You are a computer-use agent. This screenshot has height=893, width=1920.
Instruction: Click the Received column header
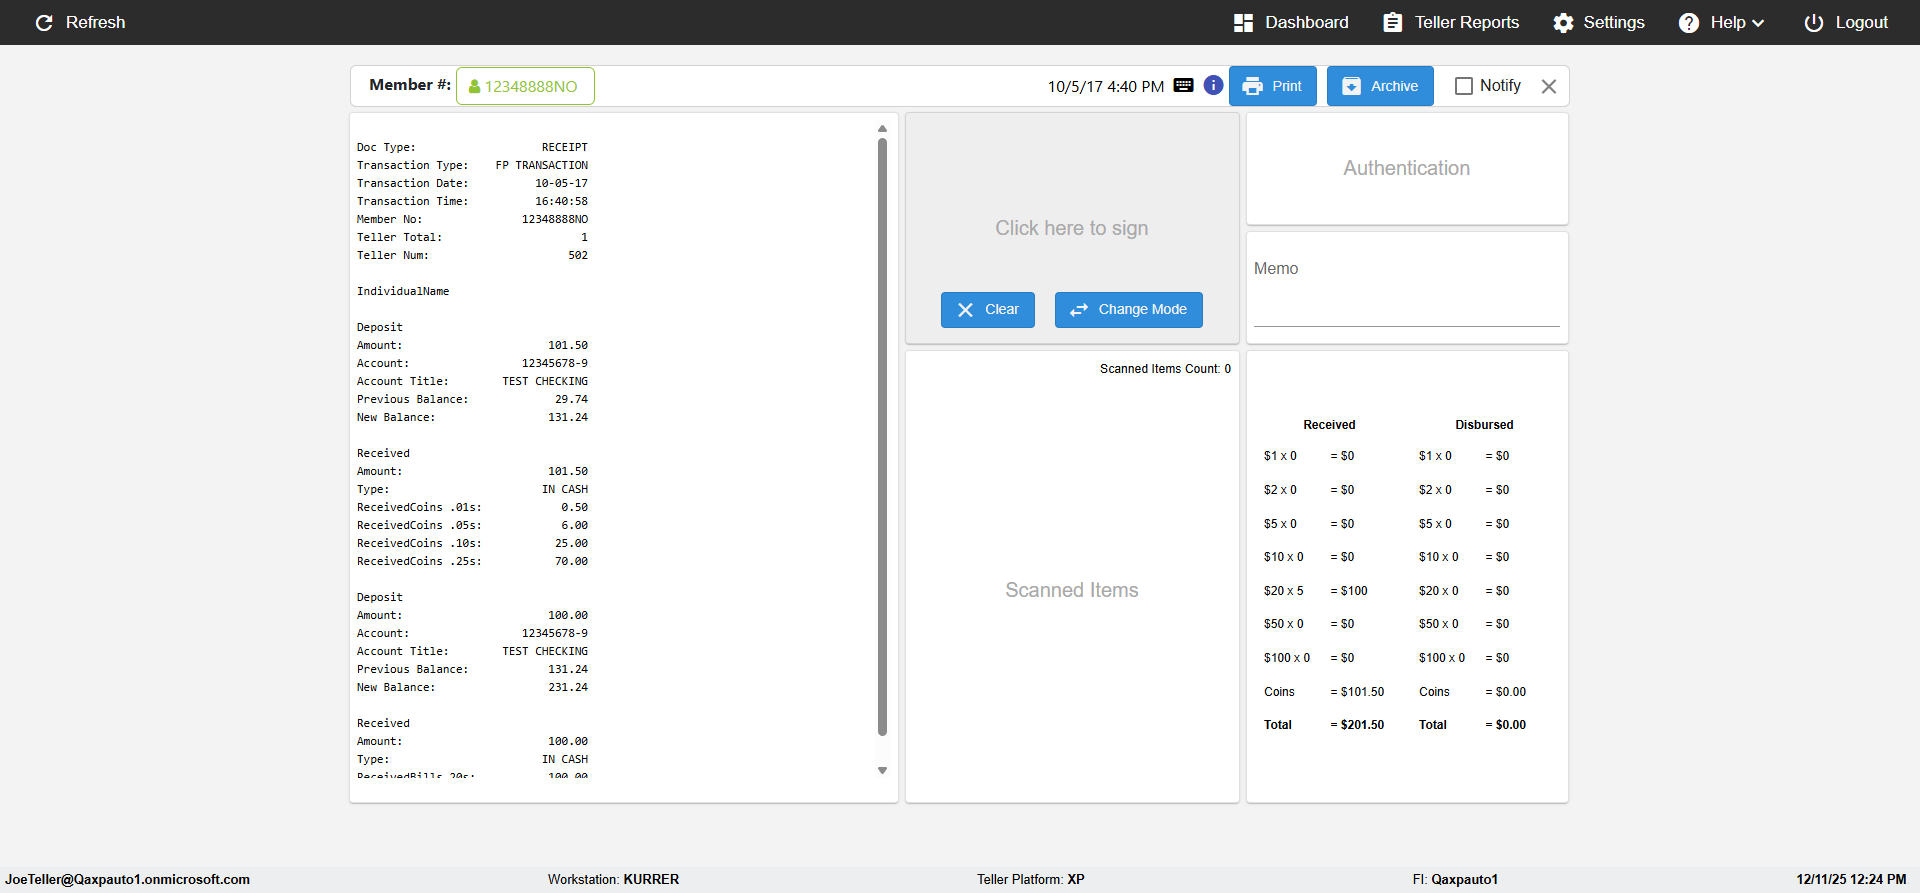pyautogui.click(x=1329, y=425)
